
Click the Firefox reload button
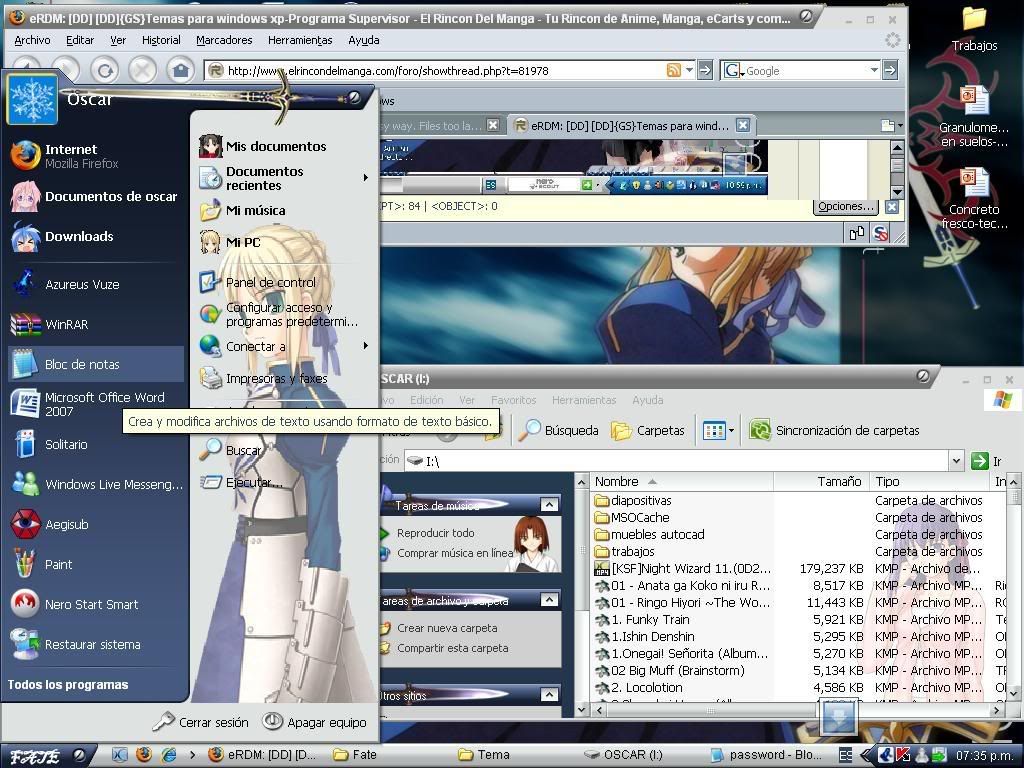pyautogui.click(x=105, y=69)
